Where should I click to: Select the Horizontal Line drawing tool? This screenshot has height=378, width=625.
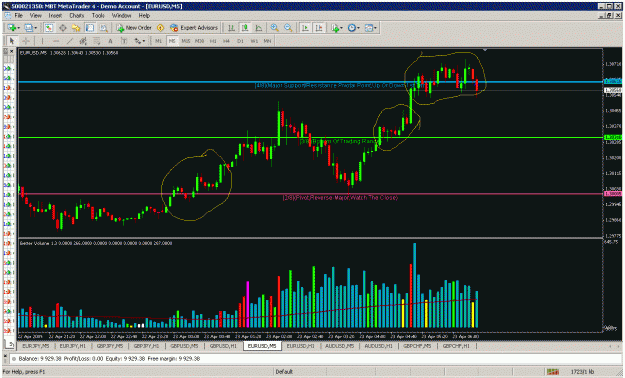[x=56, y=41]
